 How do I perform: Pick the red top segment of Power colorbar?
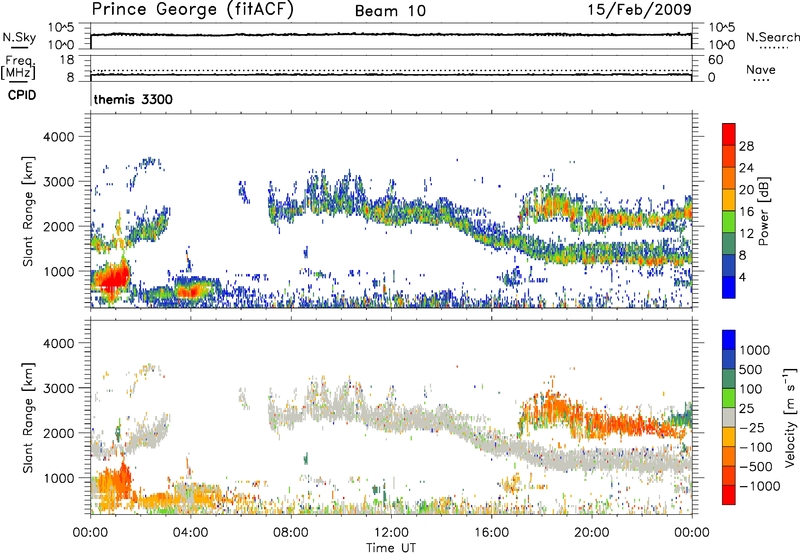pyautogui.click(x=729, y=134)
